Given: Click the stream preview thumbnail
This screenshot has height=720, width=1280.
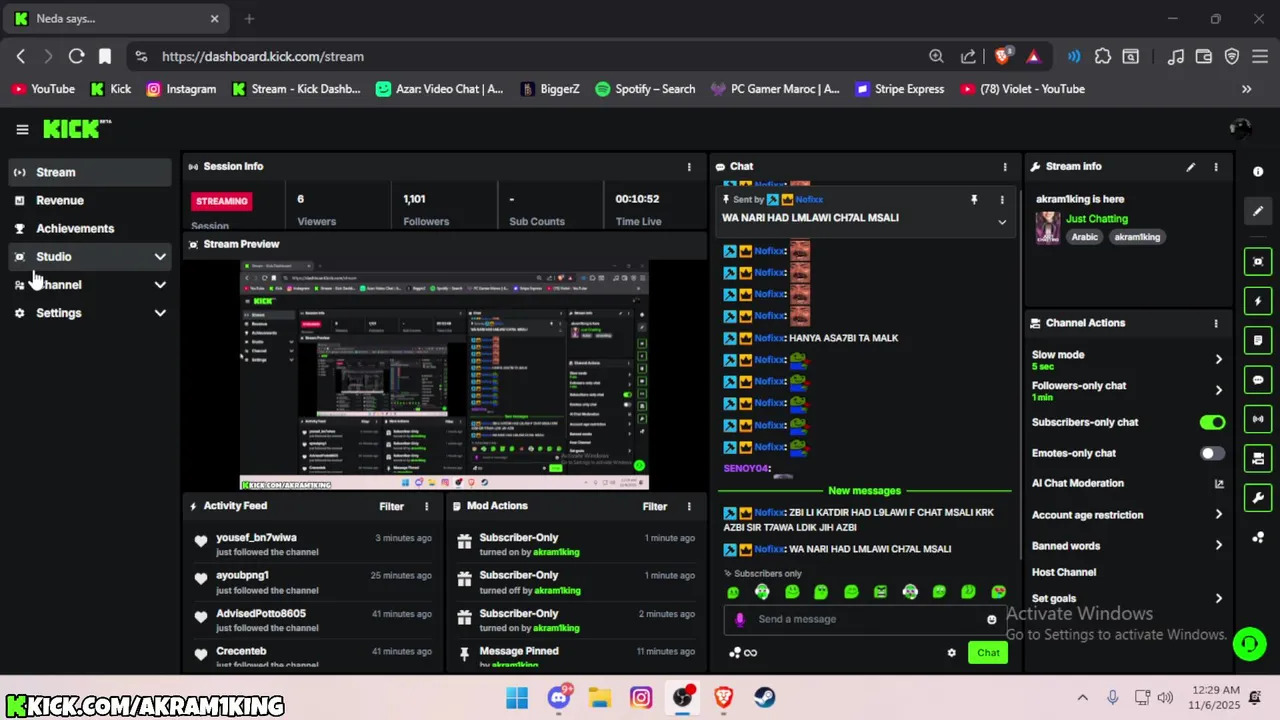Looking at the screenshot, I should click(444, 376).
